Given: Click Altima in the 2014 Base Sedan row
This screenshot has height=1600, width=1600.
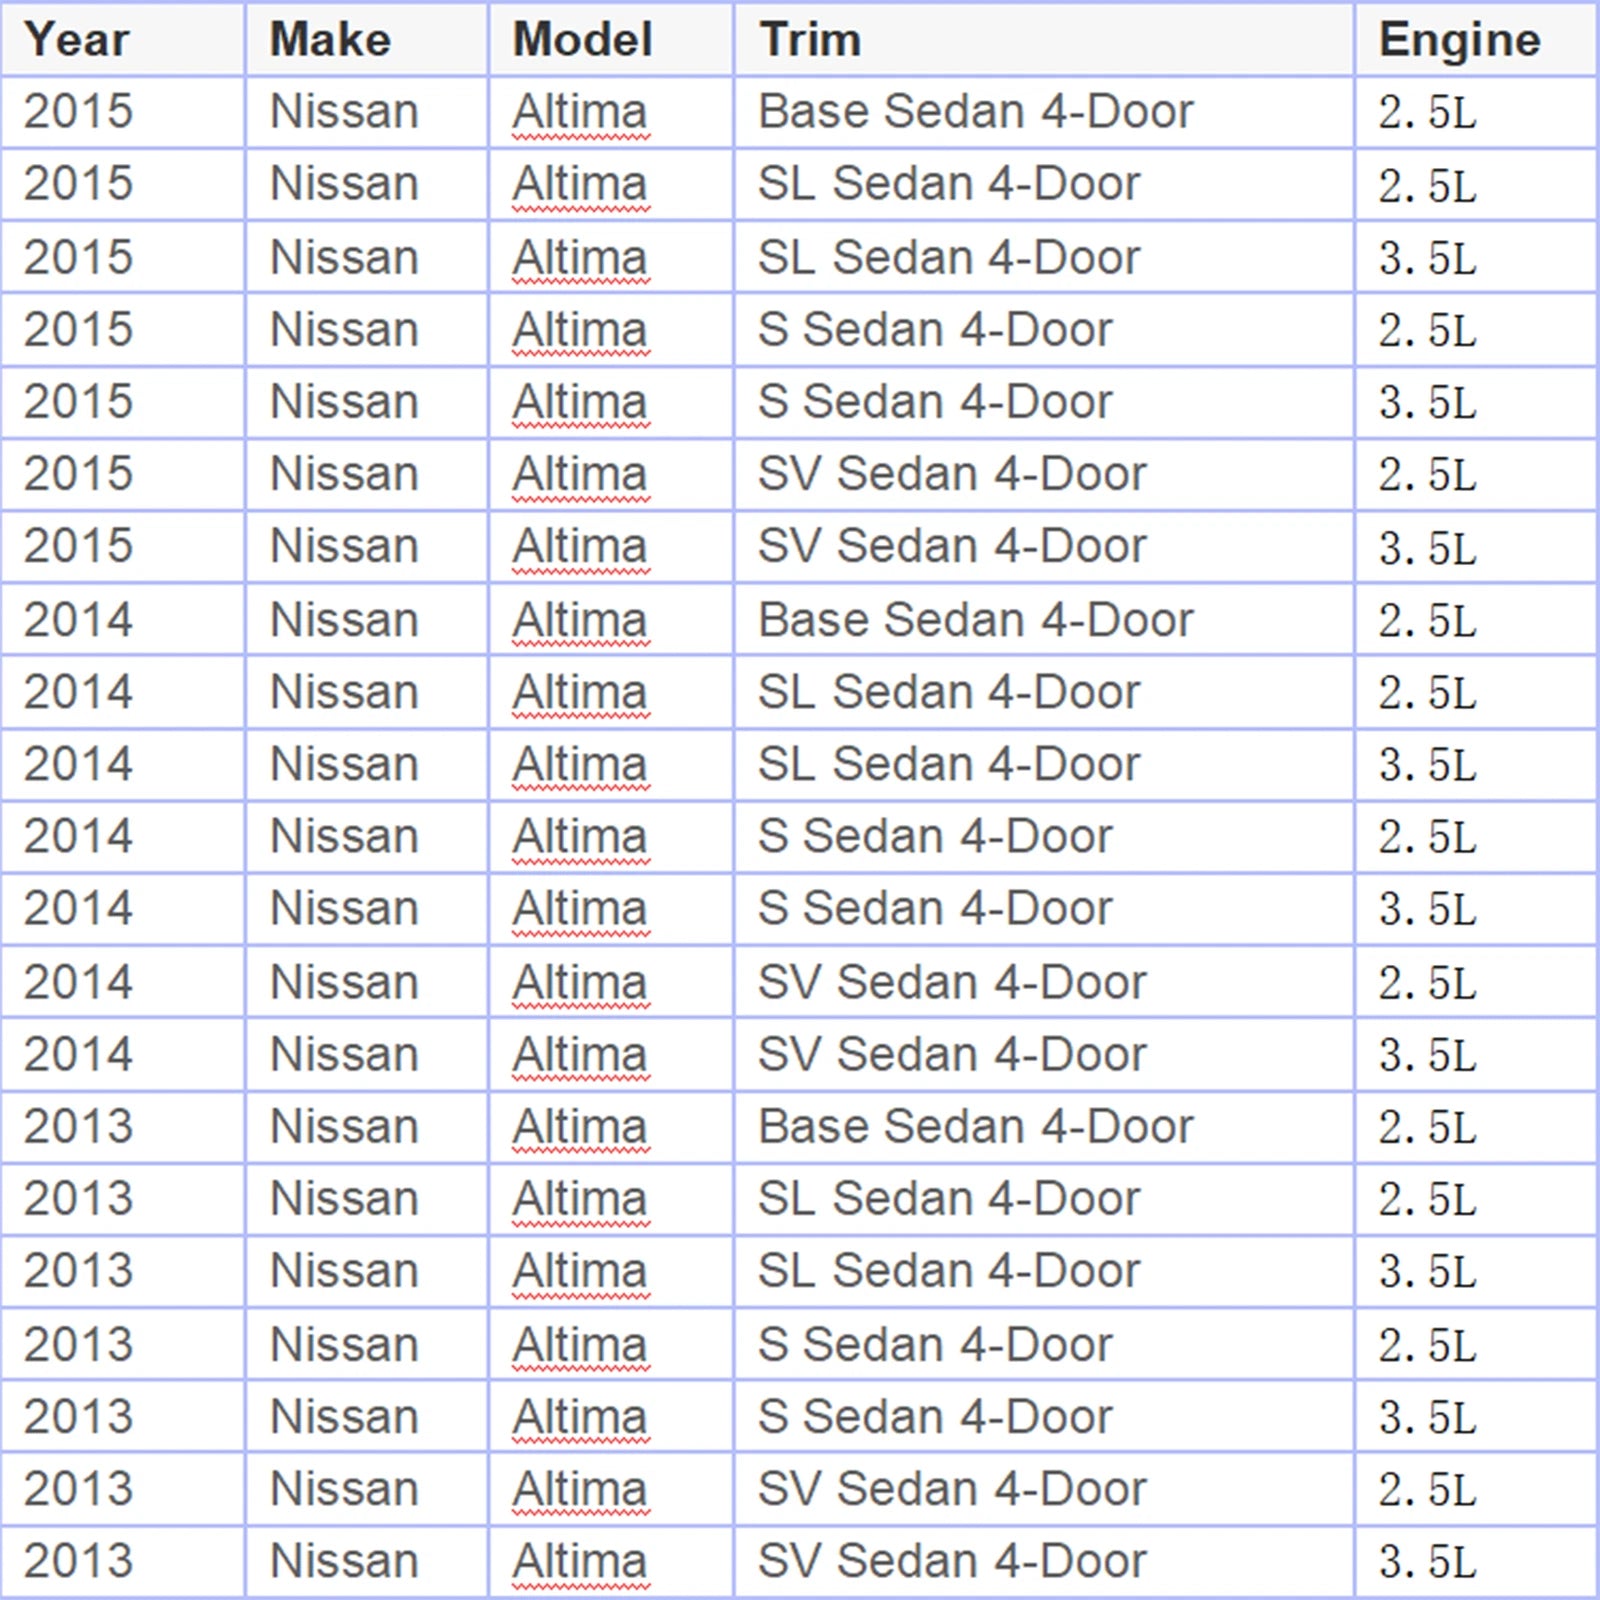Looking at the screenshot, I should [x=580, y=621].
